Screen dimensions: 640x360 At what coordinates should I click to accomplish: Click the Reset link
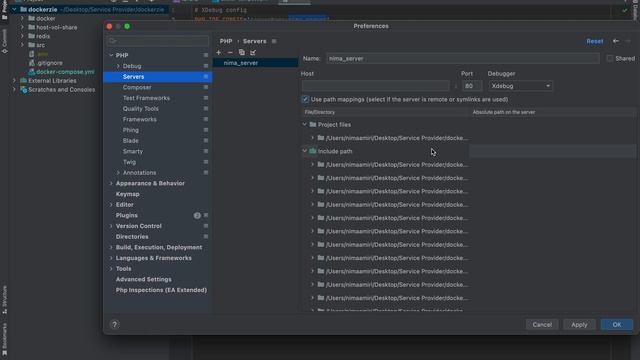click(595, 41)
